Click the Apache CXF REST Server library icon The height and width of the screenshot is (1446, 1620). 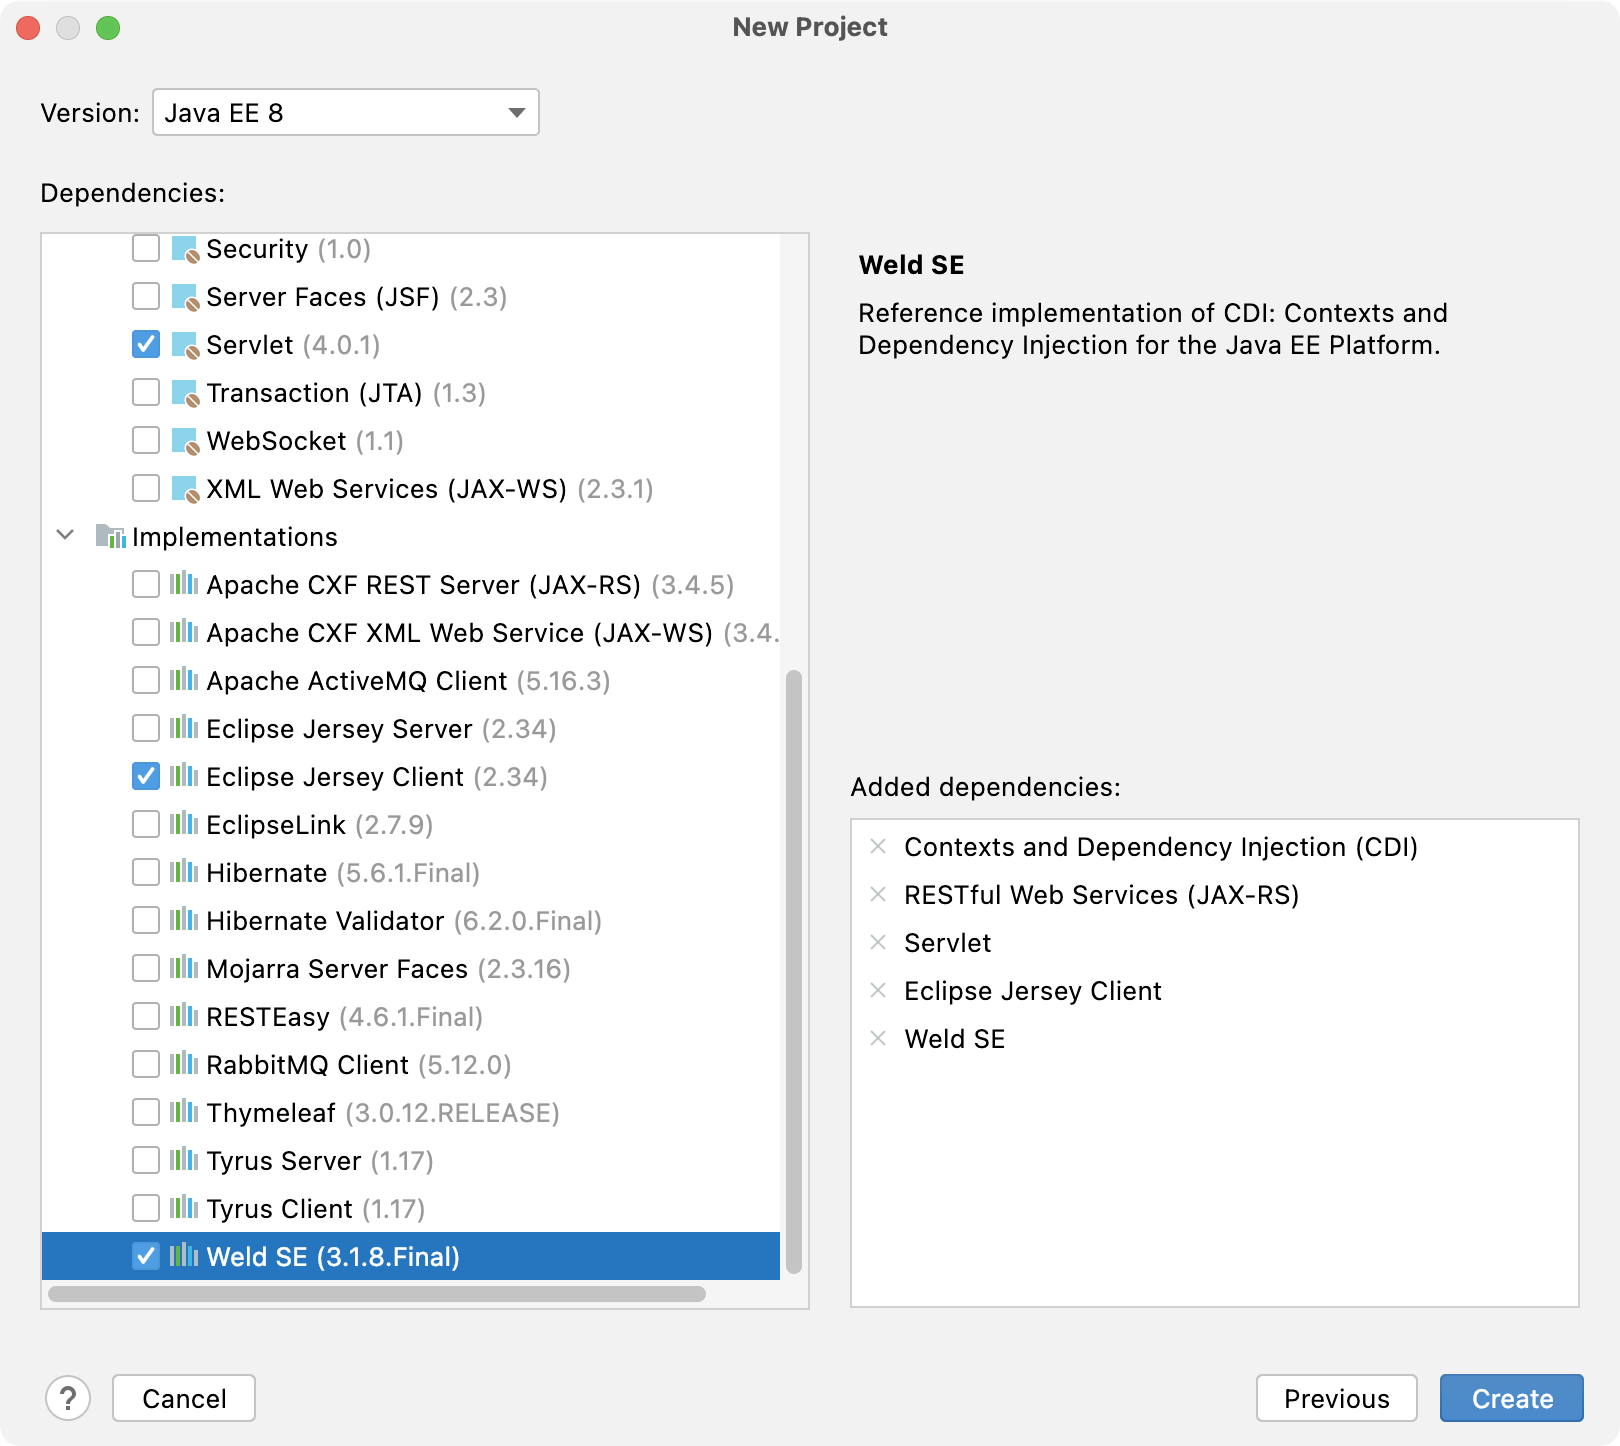[x=184, y=584]
